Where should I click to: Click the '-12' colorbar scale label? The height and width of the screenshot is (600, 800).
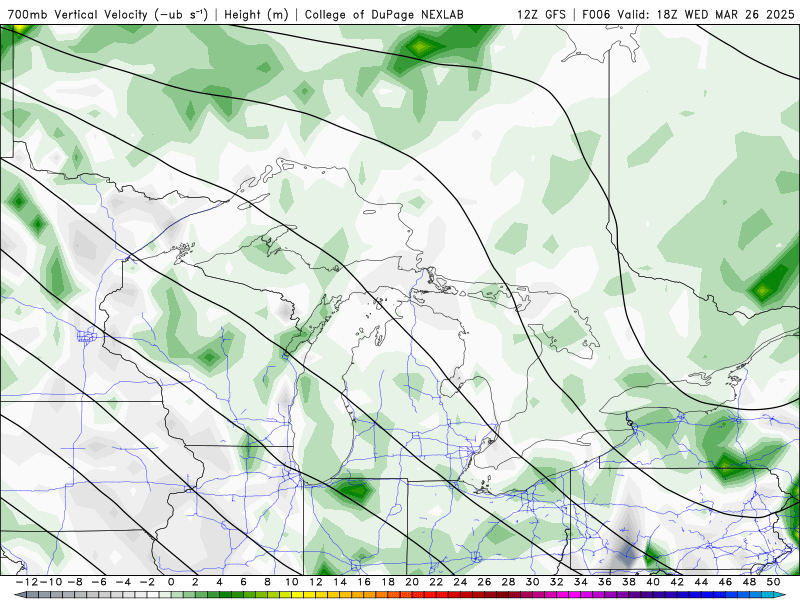(26, 582)
